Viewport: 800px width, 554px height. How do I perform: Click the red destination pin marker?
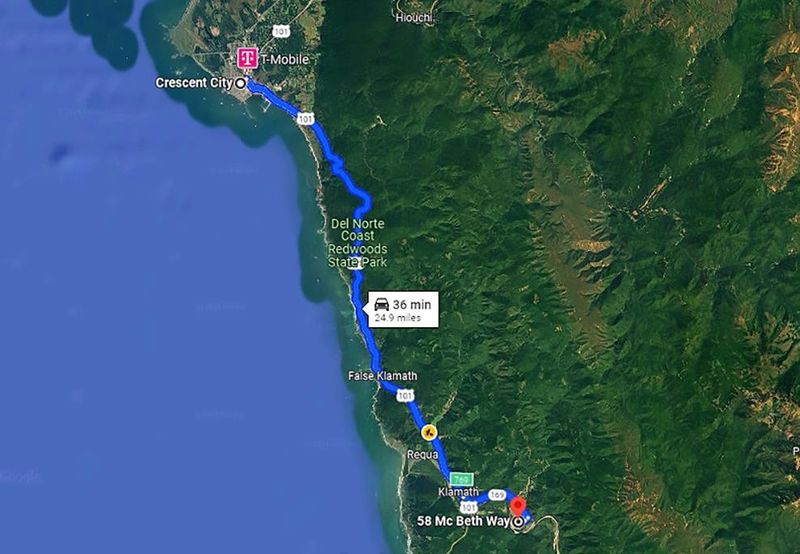point(518,508)
